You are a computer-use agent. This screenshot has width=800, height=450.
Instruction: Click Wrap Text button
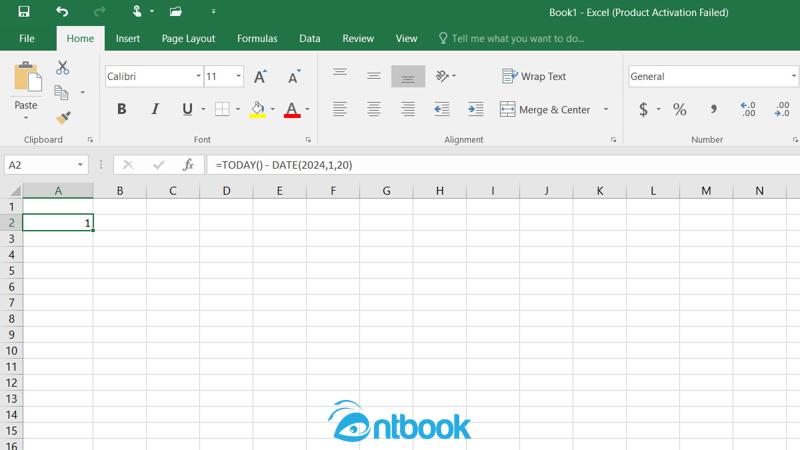click(x=534, y=76)
